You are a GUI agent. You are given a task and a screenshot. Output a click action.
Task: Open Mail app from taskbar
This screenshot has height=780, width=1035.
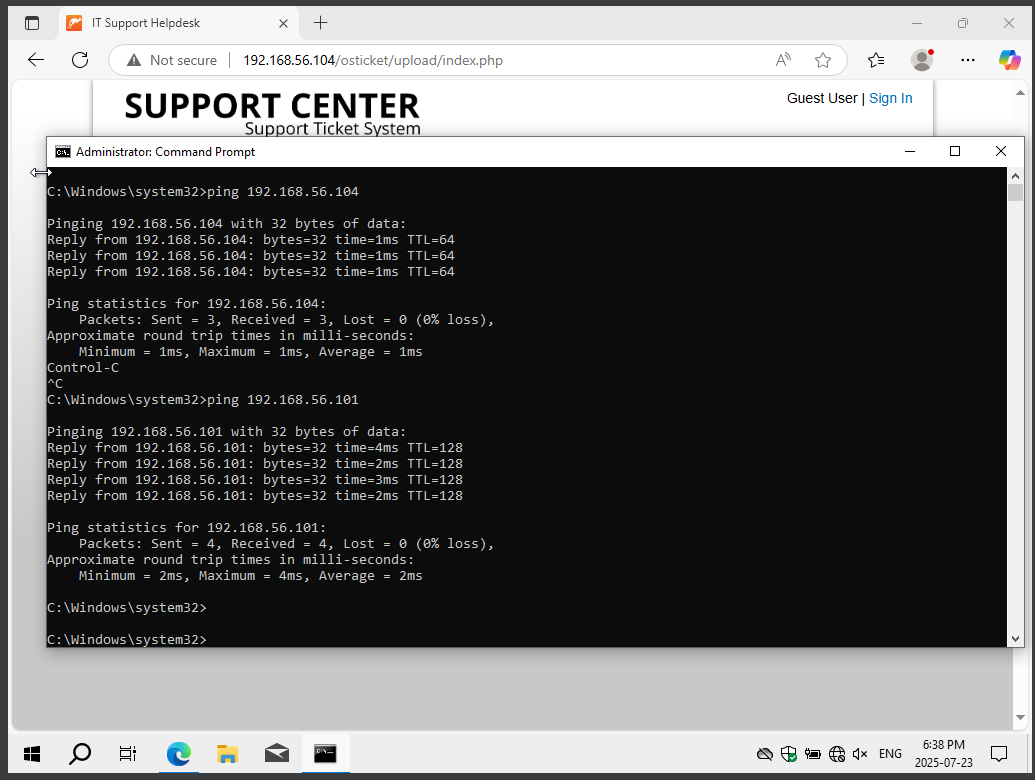[x=277, y=754]
